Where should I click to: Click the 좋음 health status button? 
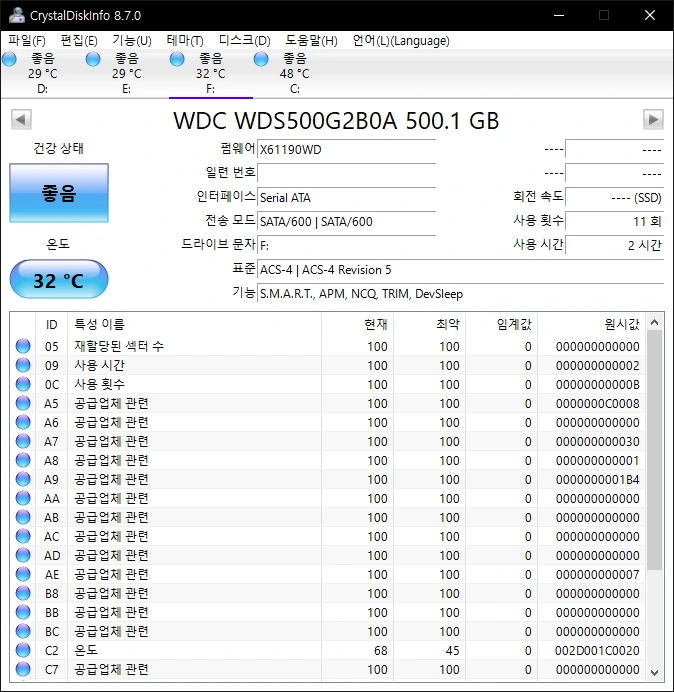pos(59,193)
